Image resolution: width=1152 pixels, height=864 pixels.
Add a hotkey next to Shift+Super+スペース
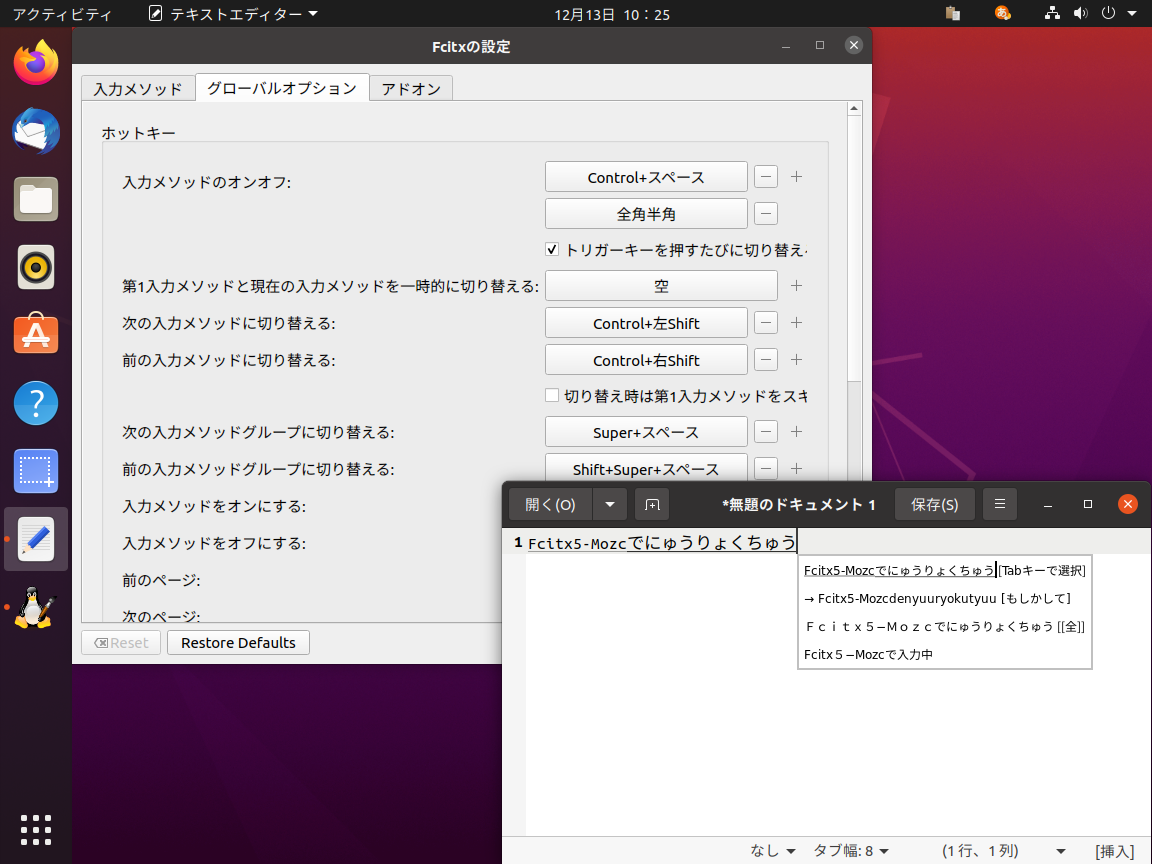[x=796, y=468]
